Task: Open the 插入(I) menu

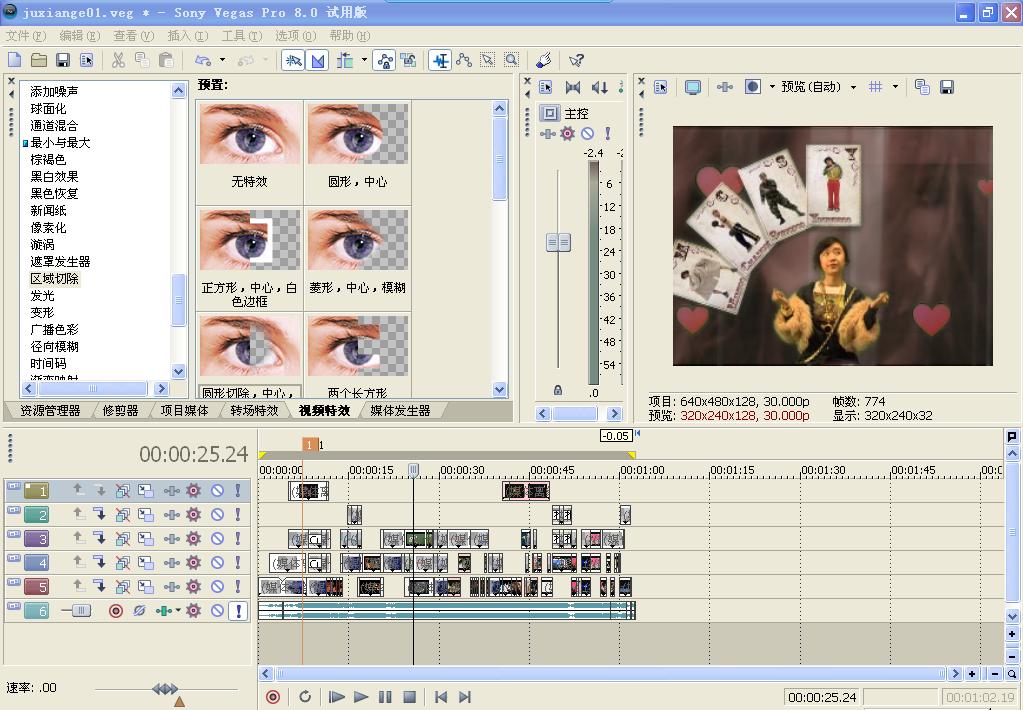Action: pos(187,36)
